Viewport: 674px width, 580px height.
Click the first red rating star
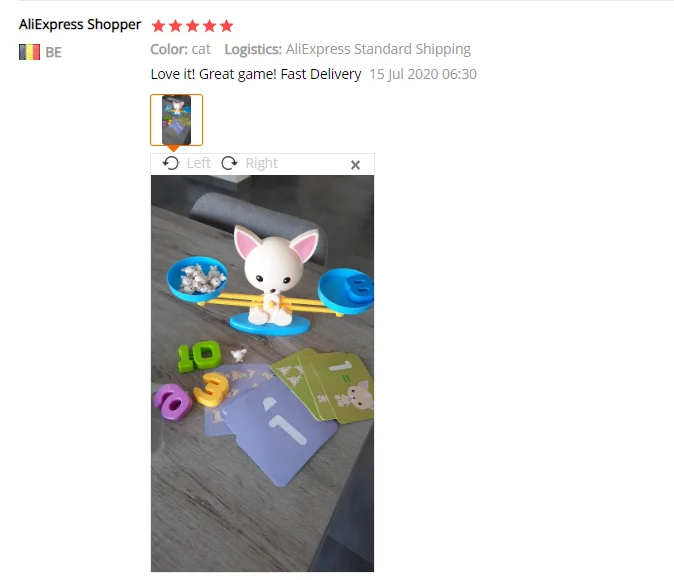tap(158, 26)
